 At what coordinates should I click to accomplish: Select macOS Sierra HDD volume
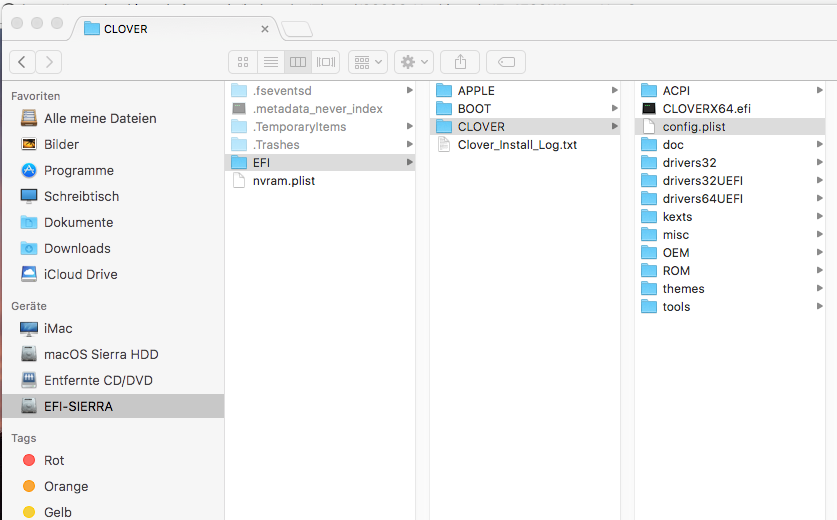[112, 354]
